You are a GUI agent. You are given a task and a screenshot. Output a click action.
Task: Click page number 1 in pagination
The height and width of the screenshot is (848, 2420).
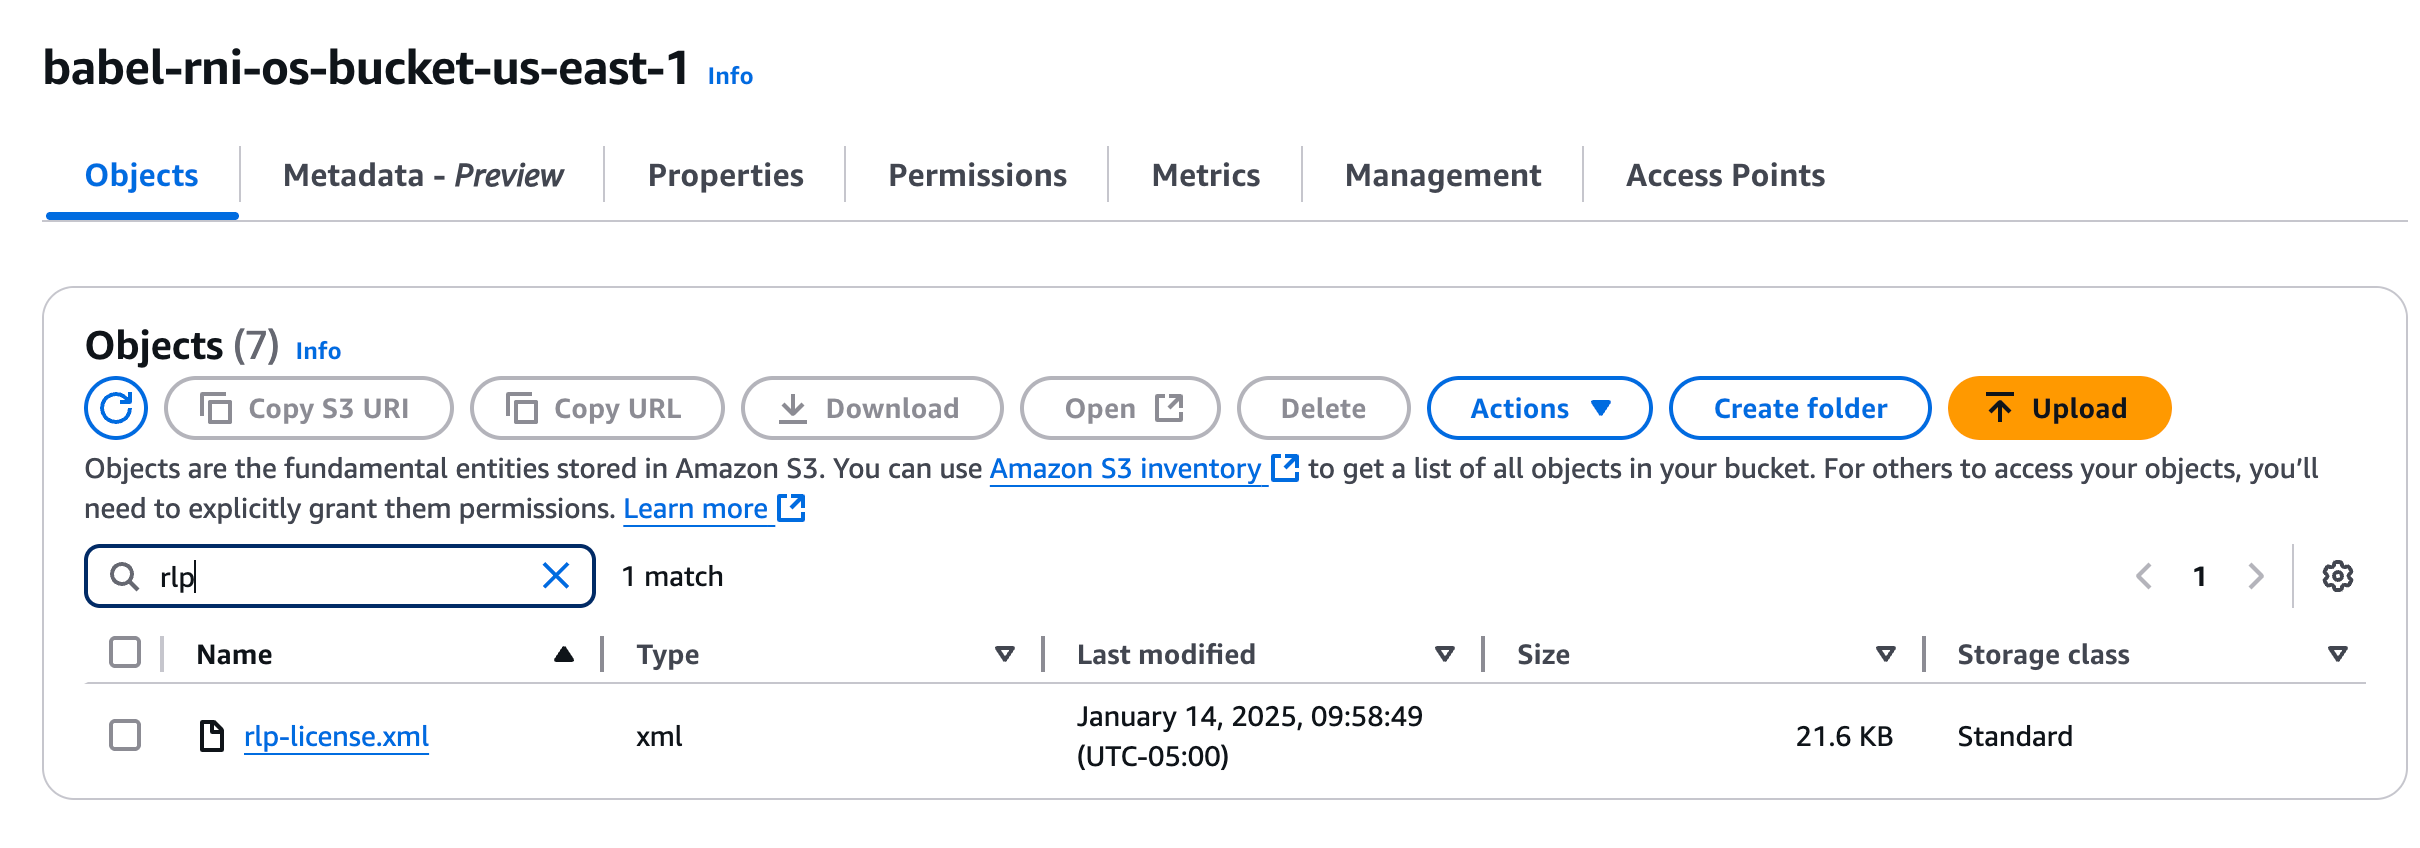pos(2200,576)
